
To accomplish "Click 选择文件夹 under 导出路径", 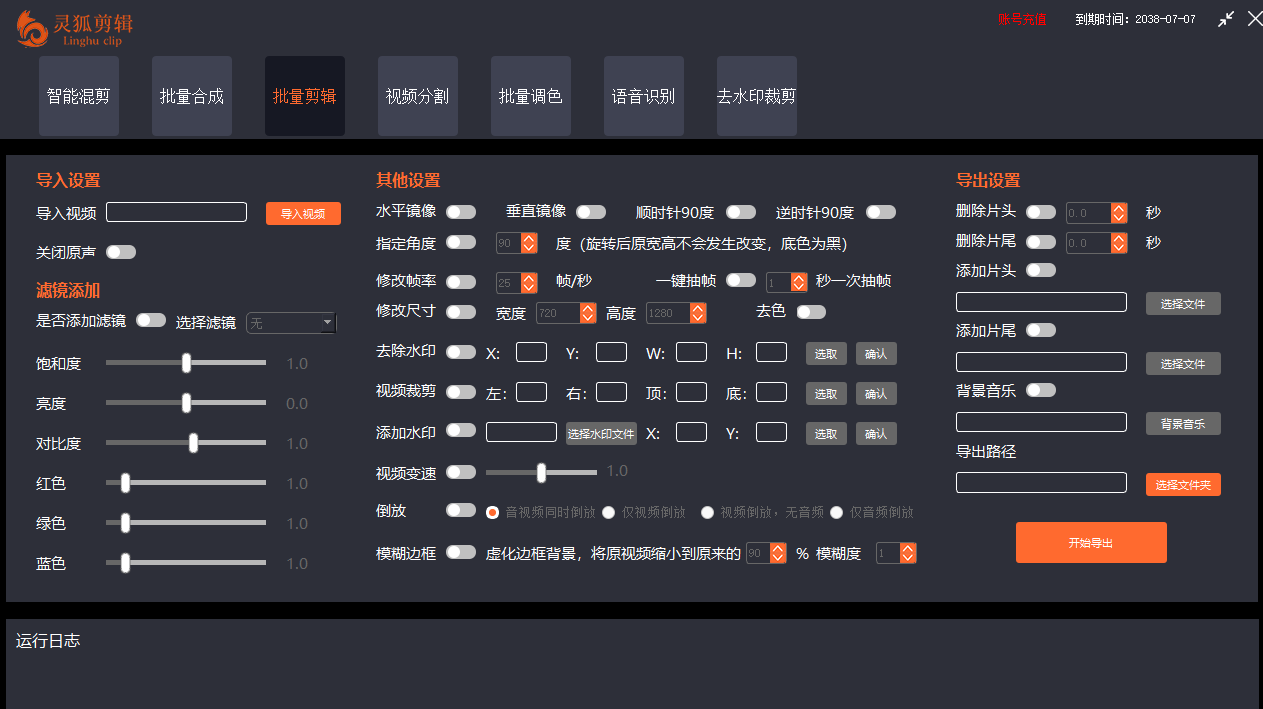I will pos(1183,483).
